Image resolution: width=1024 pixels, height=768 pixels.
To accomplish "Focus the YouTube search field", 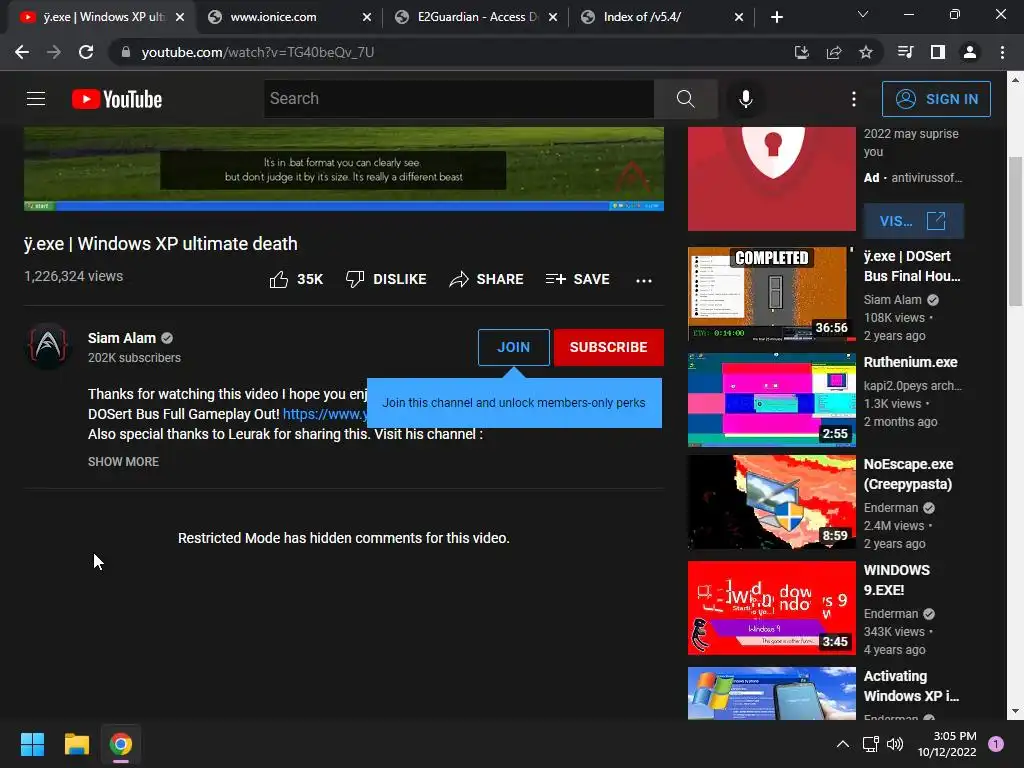I will point(459,99).
